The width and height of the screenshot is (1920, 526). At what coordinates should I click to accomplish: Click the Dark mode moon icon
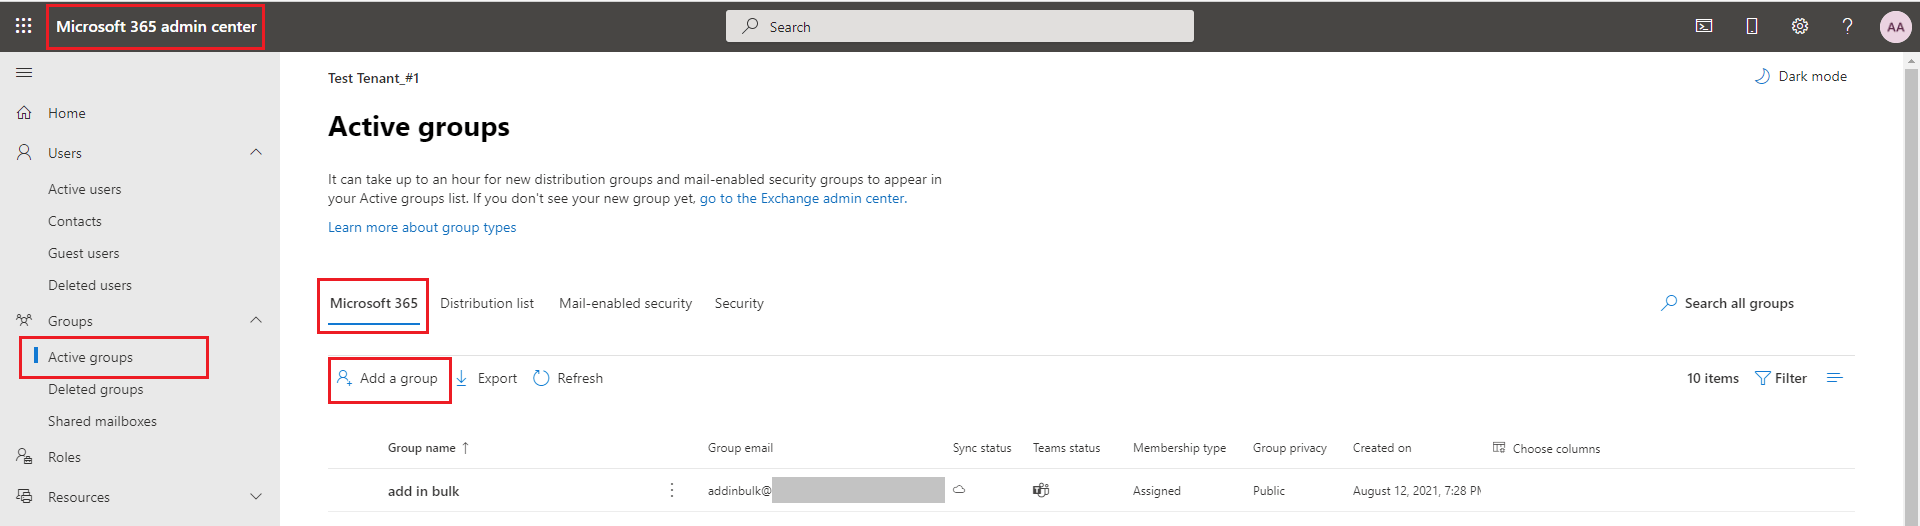[1762, 76]
